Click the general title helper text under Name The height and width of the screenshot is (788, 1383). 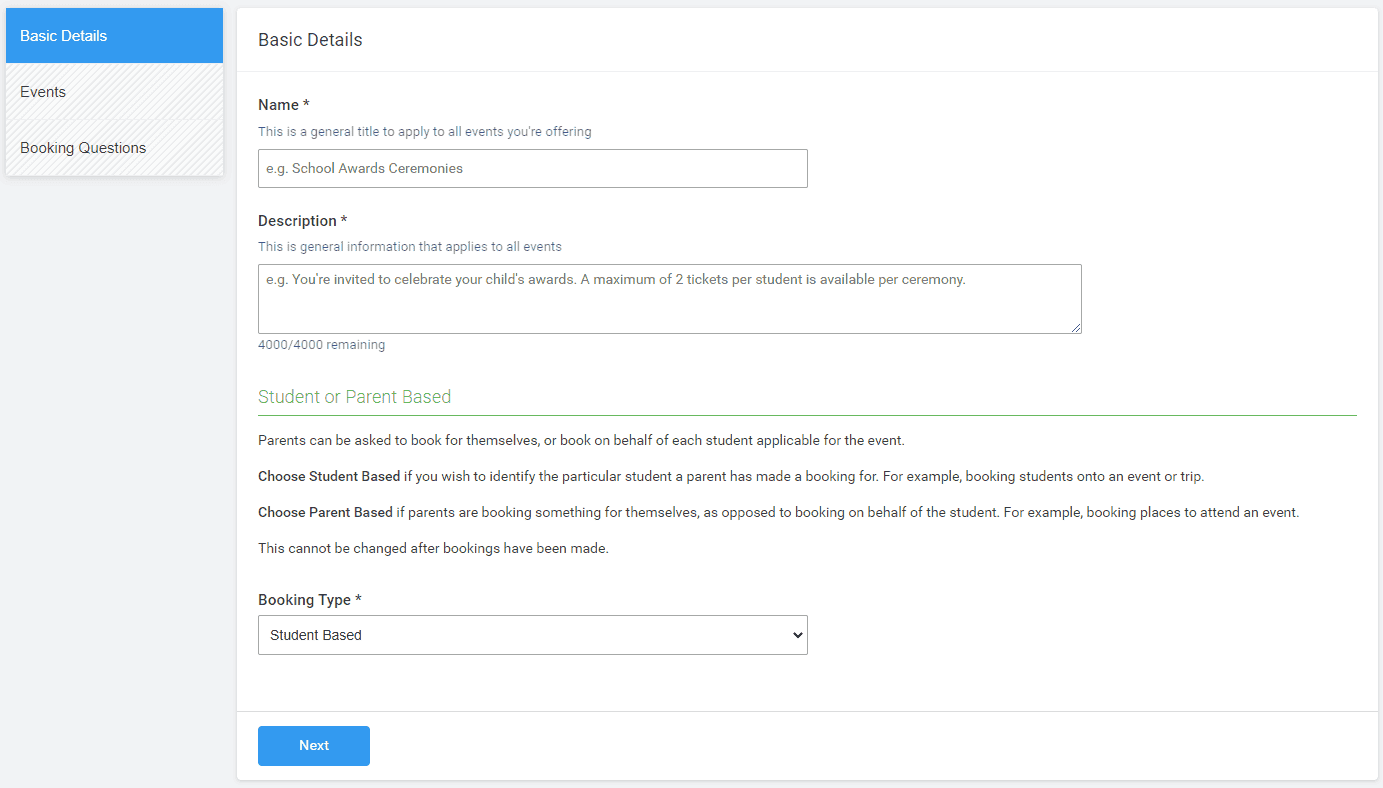coord(424,131)
